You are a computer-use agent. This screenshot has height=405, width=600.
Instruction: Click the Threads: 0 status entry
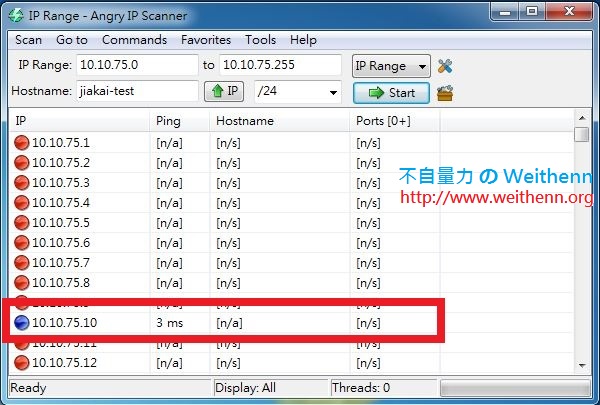tap(360, 388)
